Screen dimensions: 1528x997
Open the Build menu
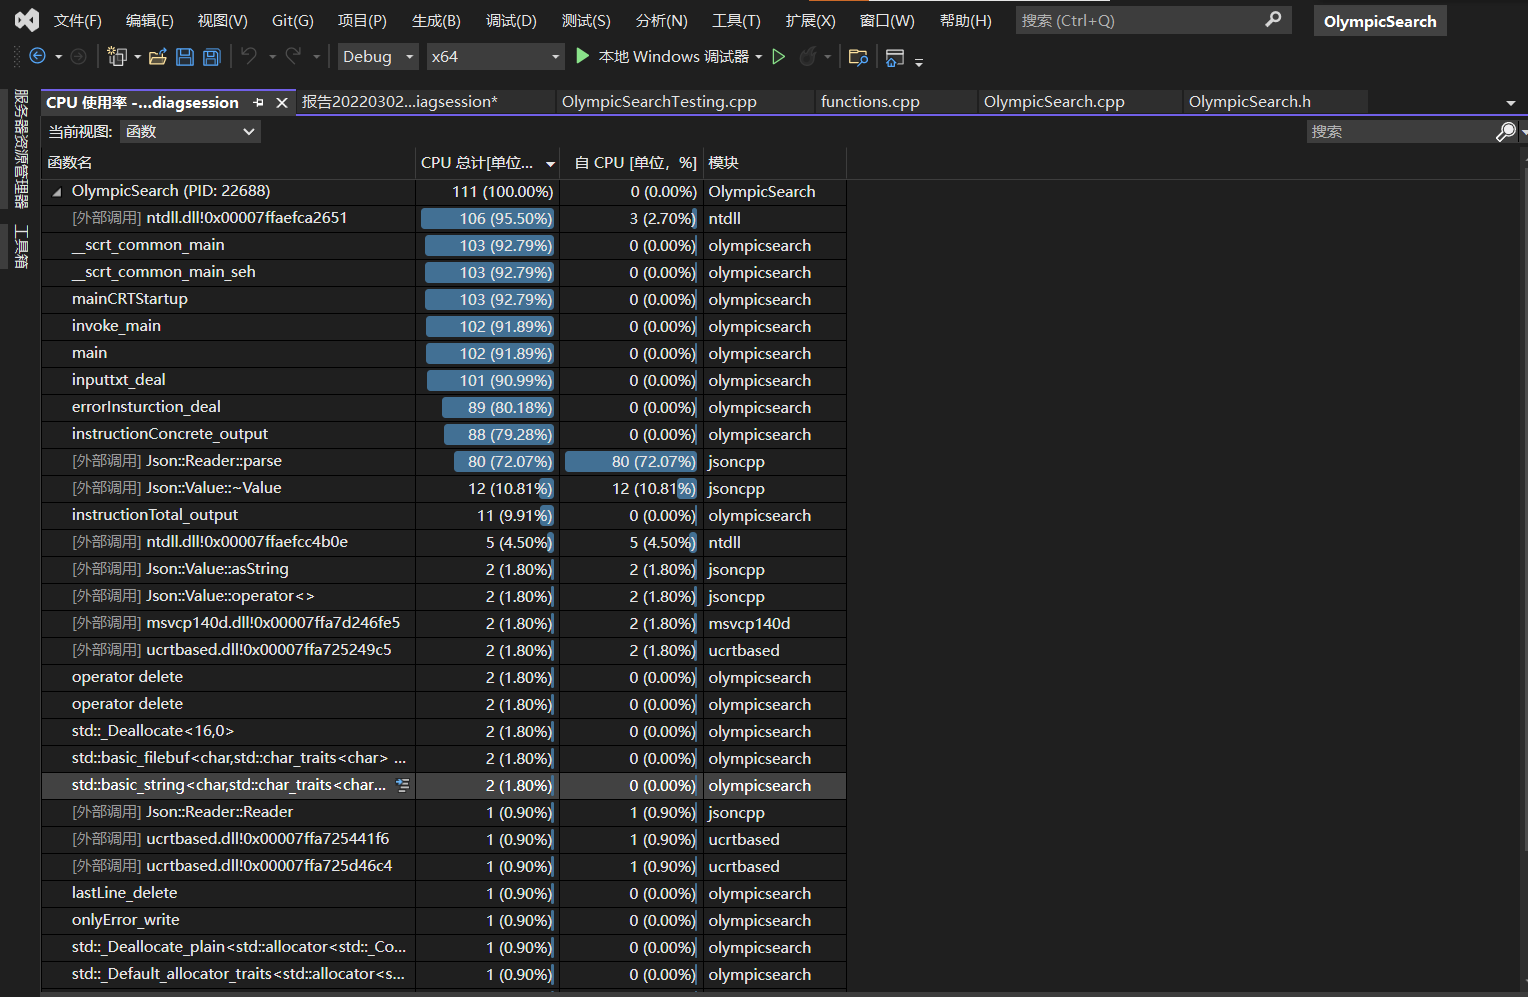click(x=436, y=20)
